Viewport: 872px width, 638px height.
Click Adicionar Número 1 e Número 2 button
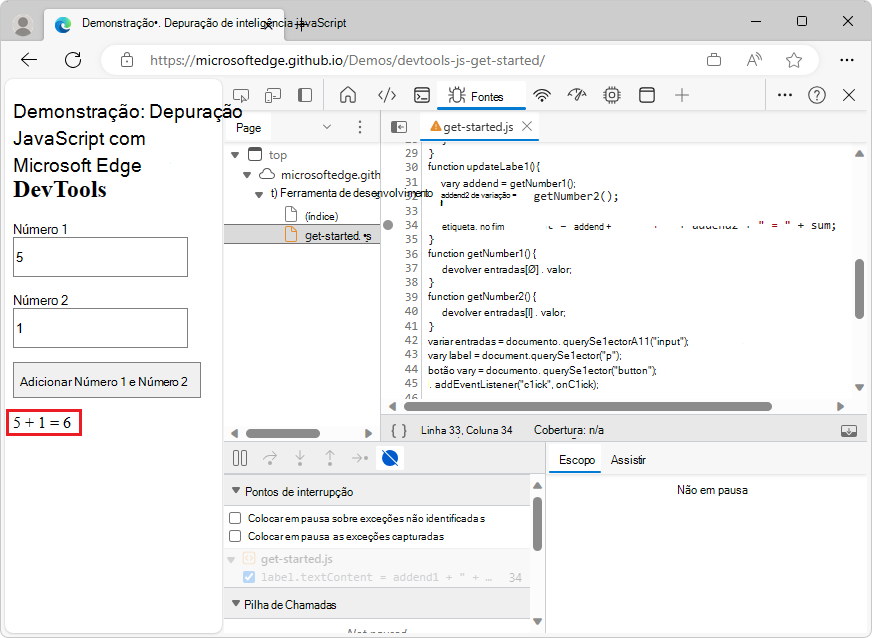click(107, 381)
